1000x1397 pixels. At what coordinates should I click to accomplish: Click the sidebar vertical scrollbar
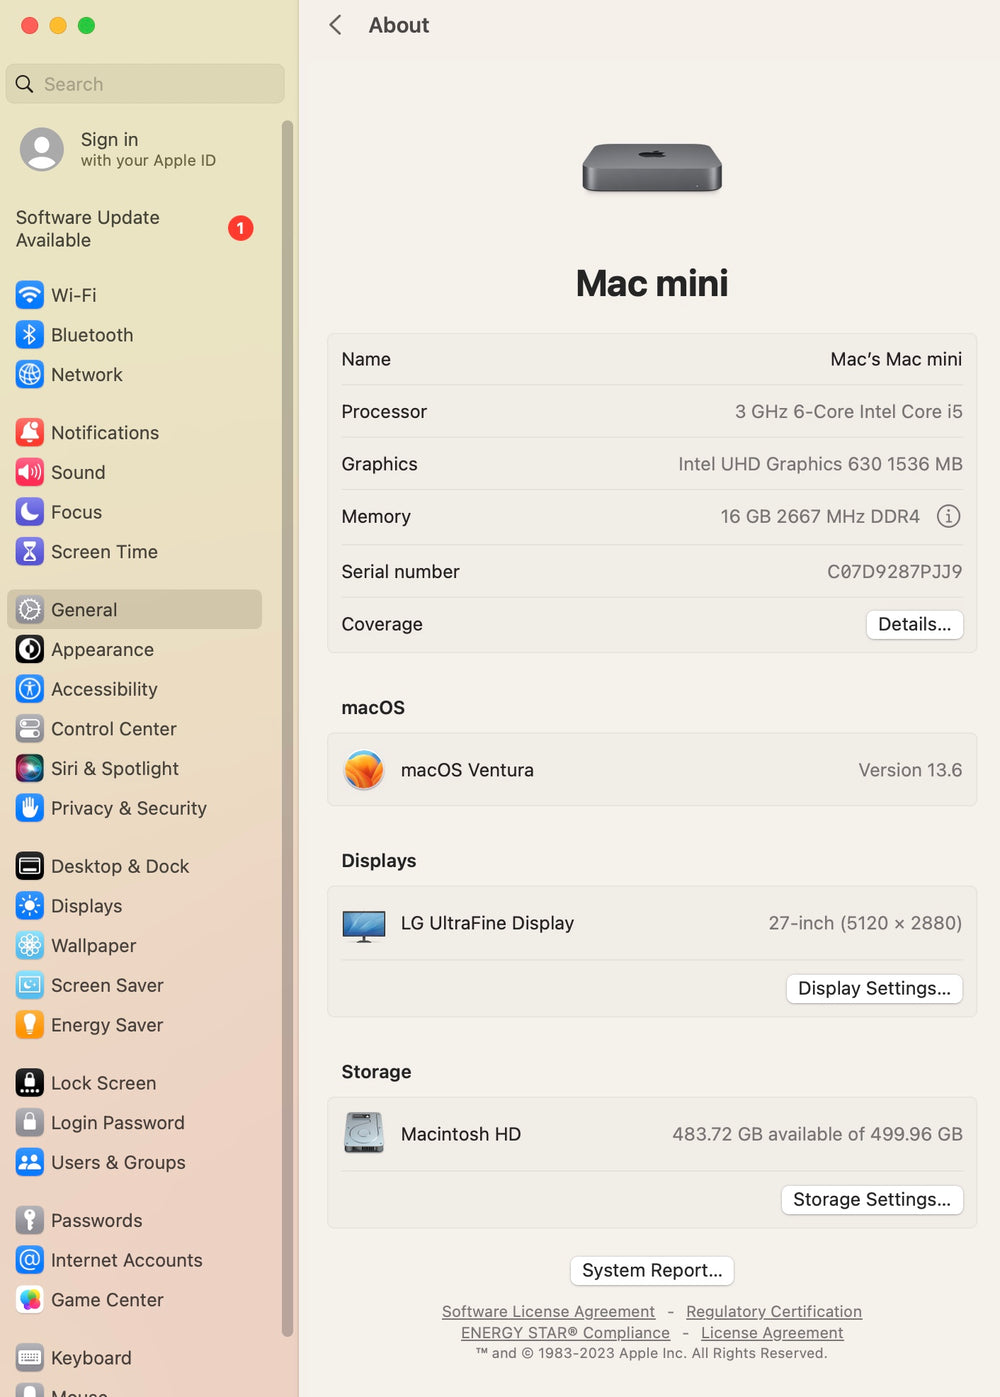(288, 700)
